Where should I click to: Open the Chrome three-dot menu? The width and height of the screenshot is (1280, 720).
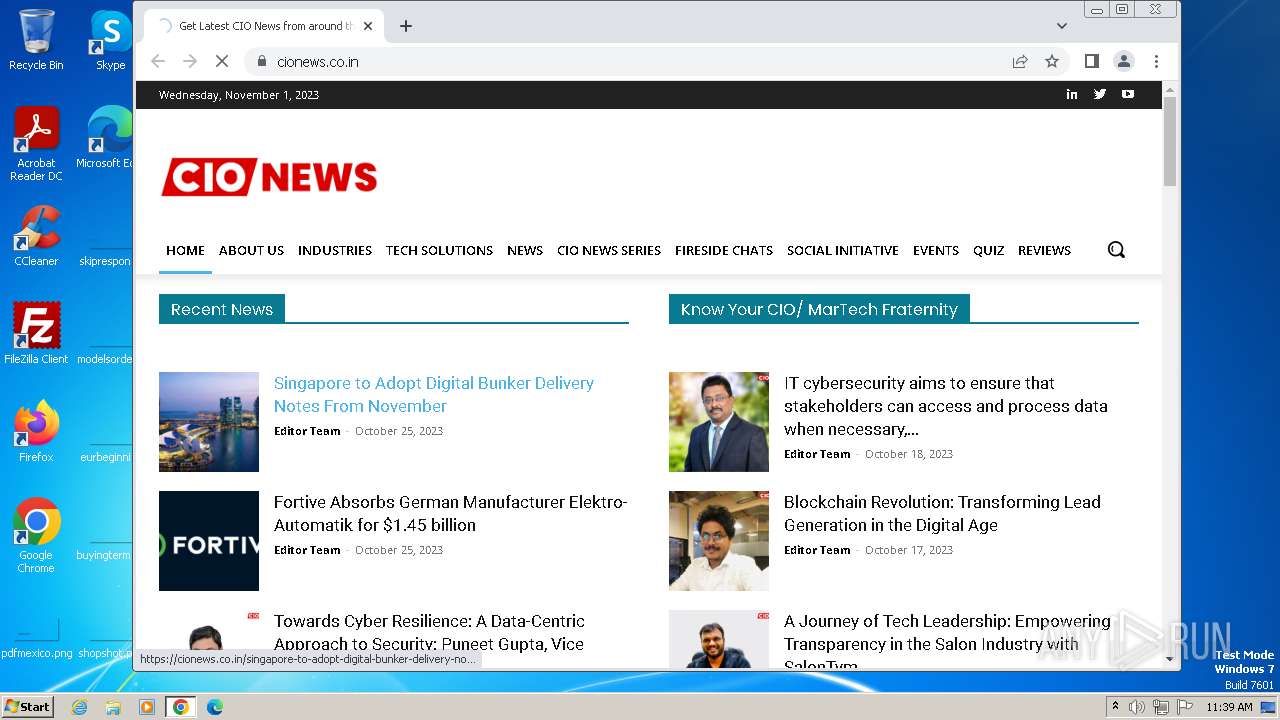pyautogui.click(x=1156, y=61)
